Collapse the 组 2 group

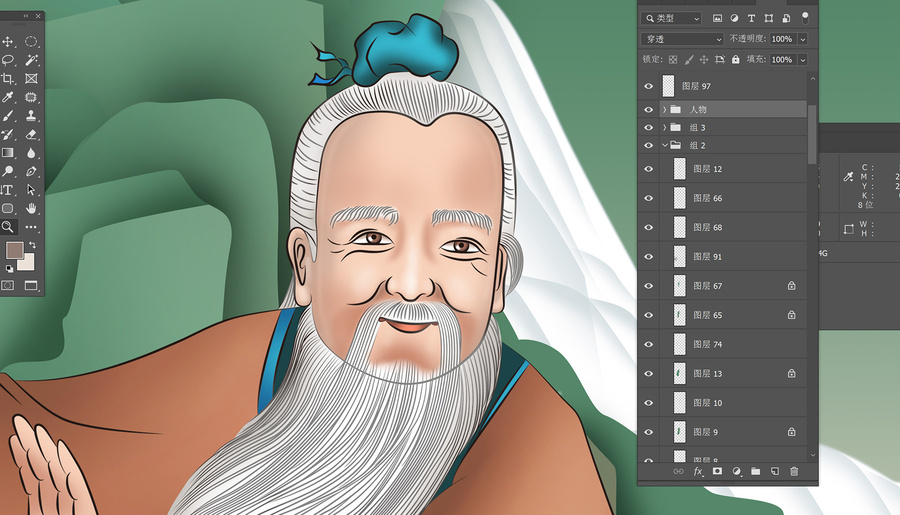tap(665, 145)
